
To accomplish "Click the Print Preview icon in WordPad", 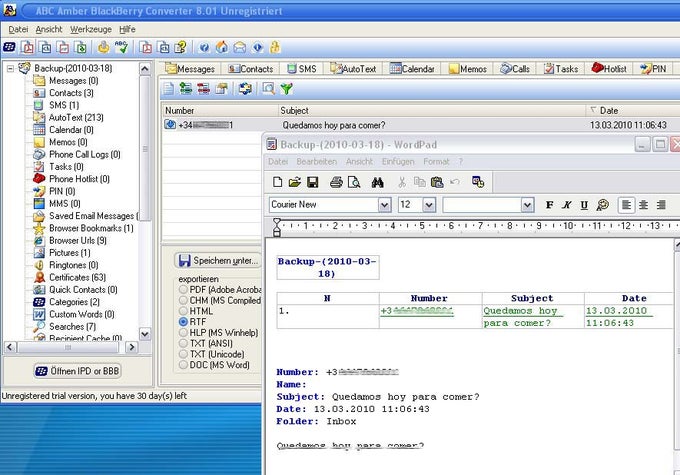I will tap(354, 182).
